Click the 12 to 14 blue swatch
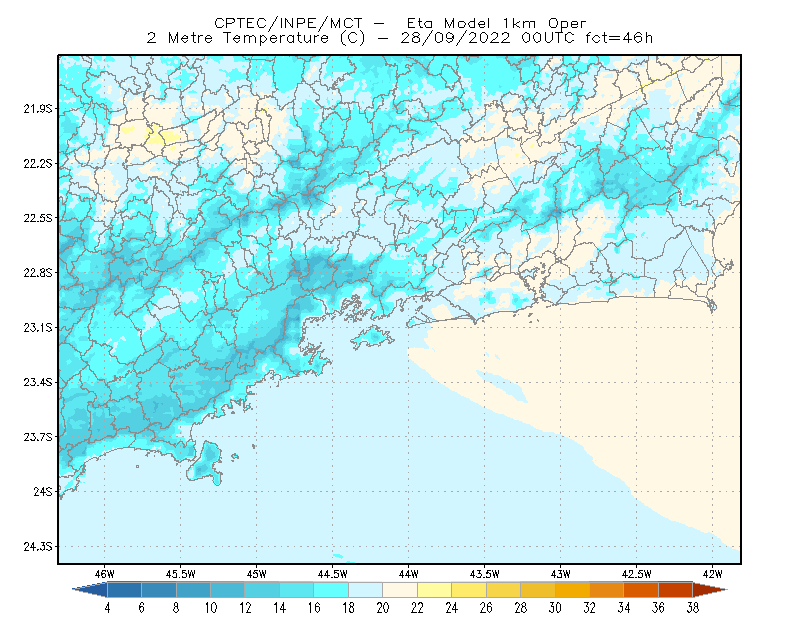 [x=262, y=590]
